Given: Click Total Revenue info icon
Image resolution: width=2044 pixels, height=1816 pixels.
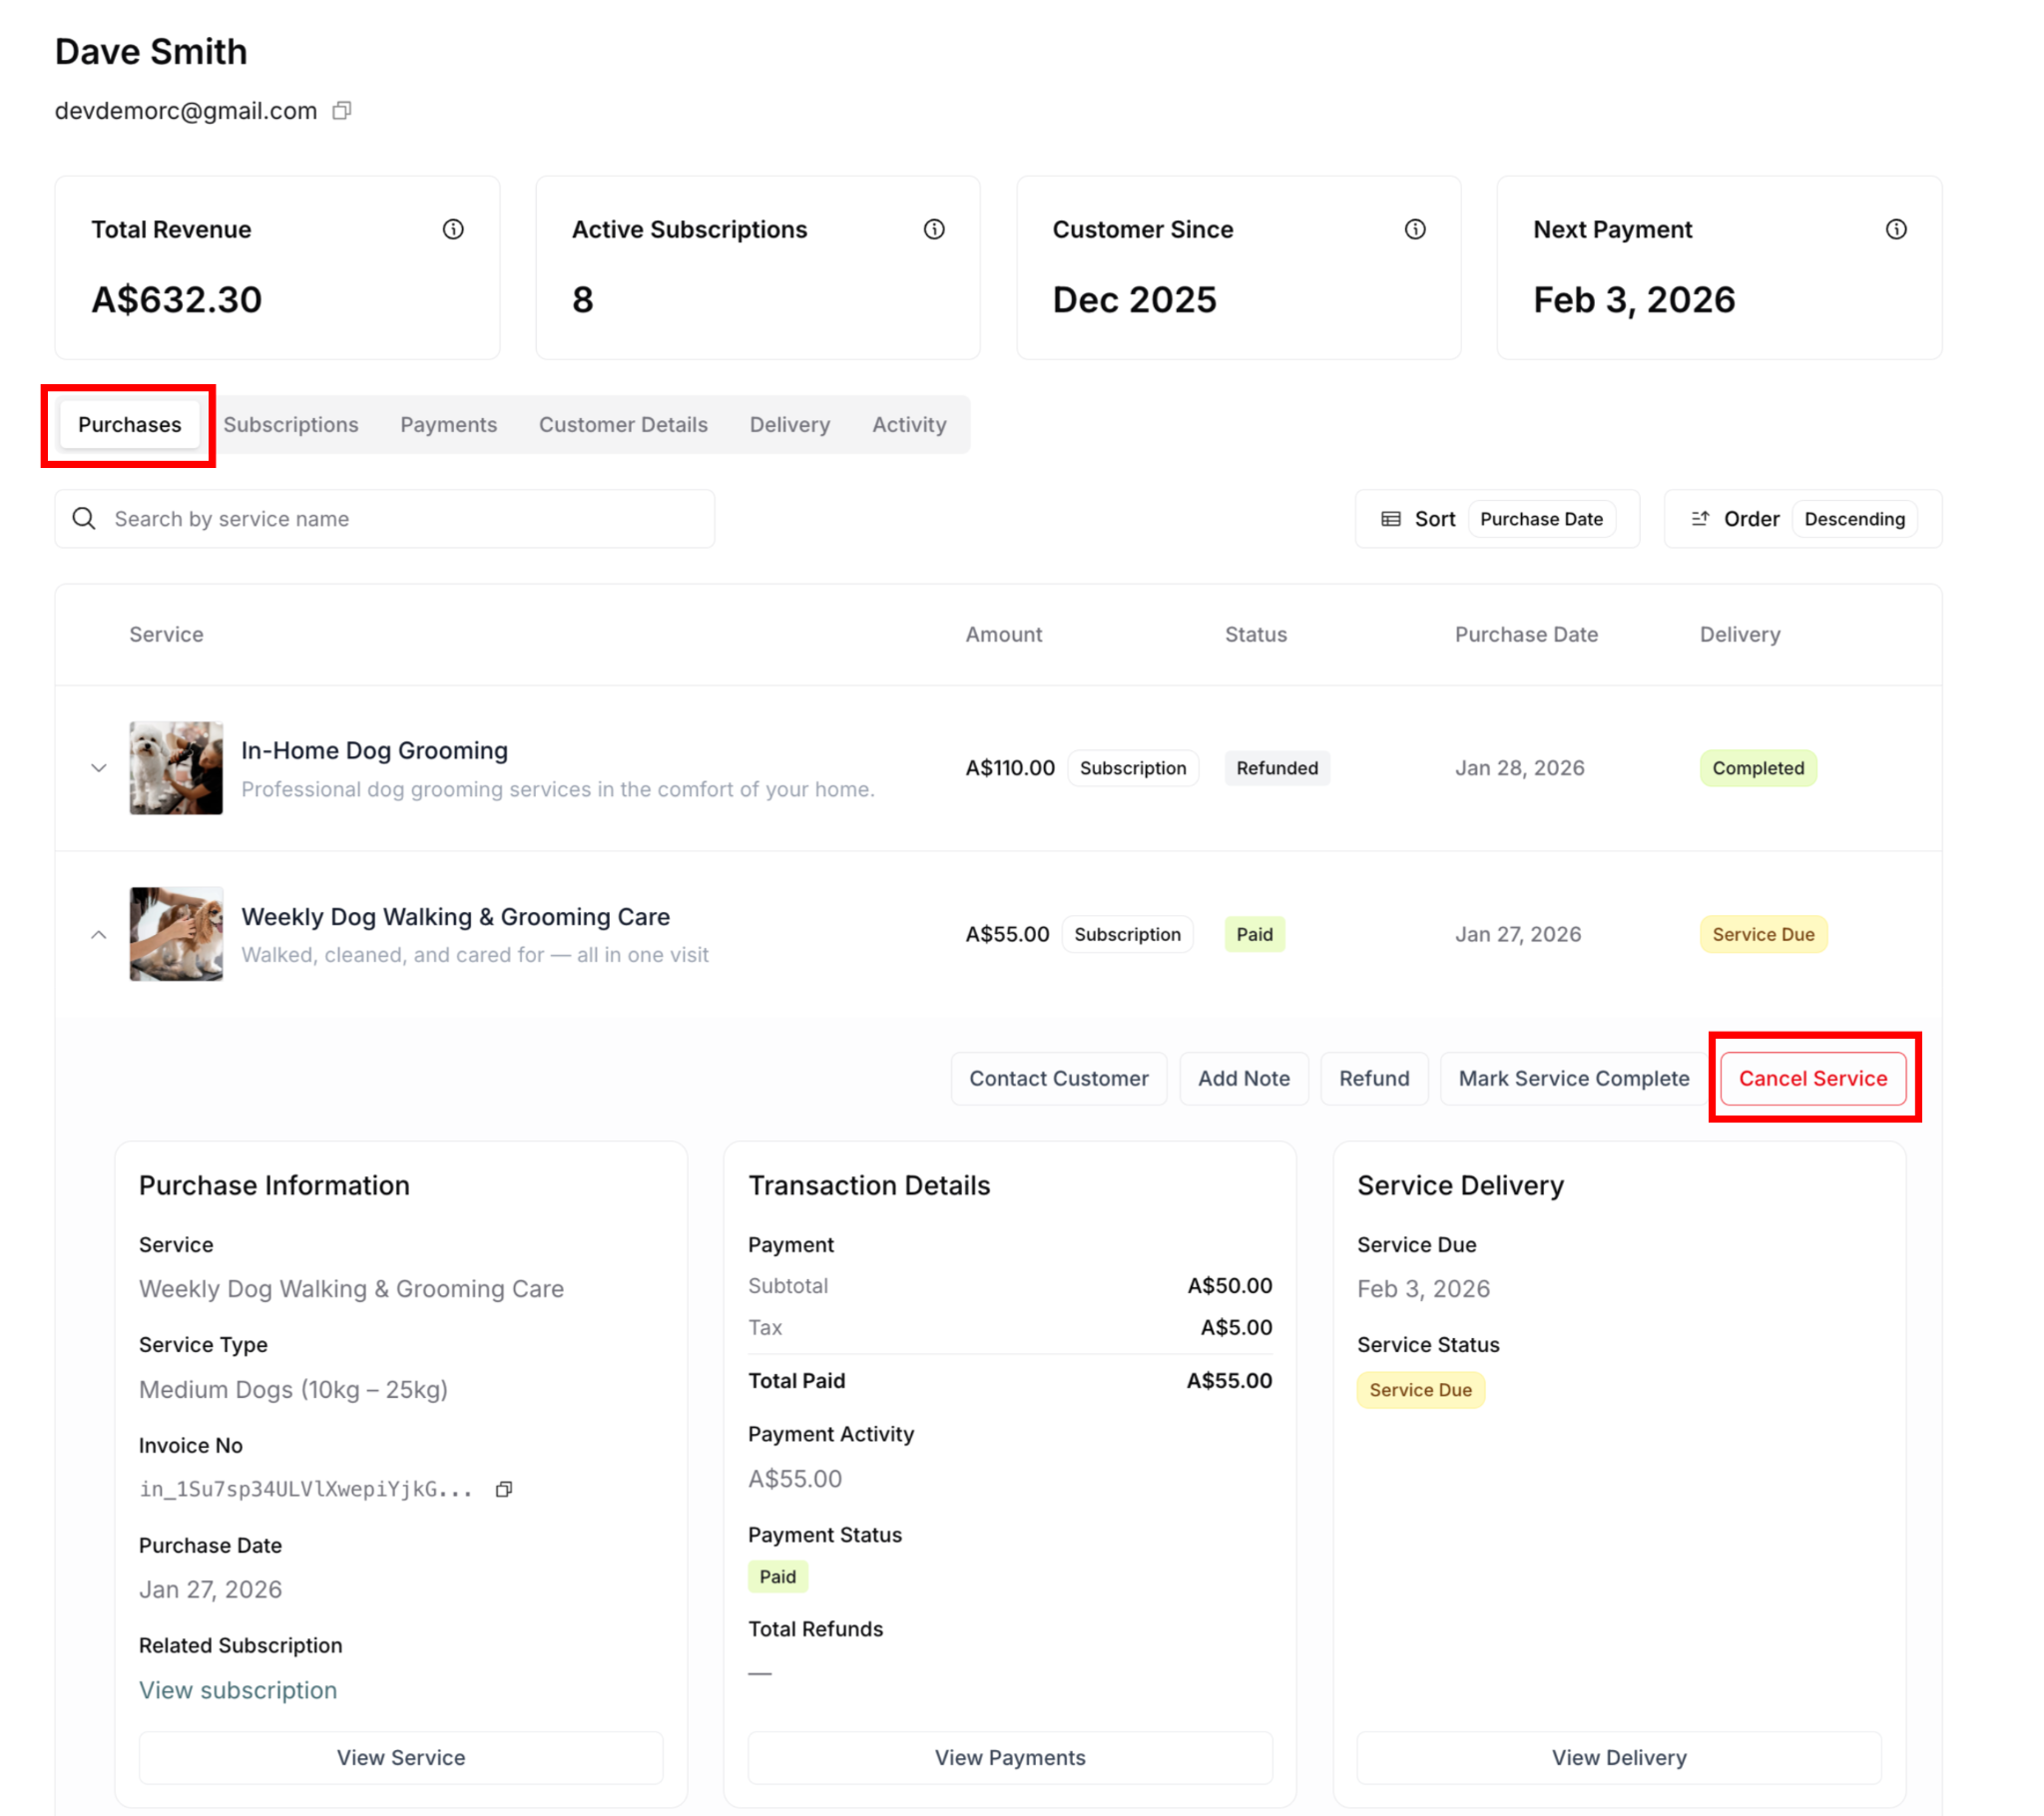Looking at the screenshot, I should click(x=453, y=229).
